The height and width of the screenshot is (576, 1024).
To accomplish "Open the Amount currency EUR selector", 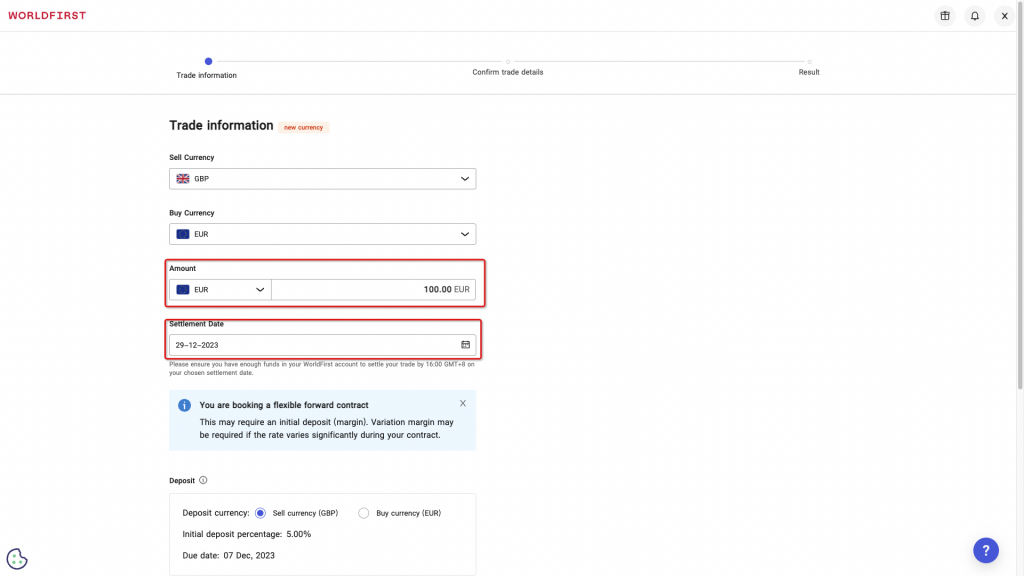I will pyautogui.click(x=220, y=290).
